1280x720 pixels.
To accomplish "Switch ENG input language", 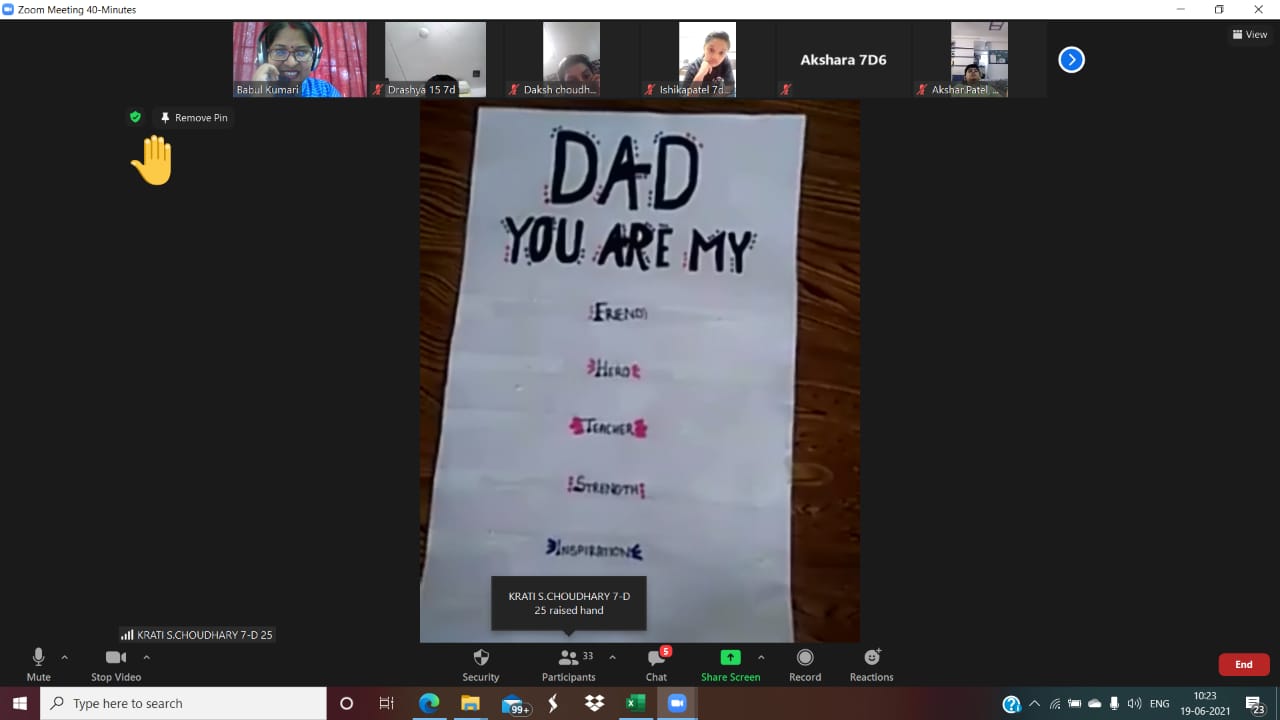I will (x=1160, y=704).
